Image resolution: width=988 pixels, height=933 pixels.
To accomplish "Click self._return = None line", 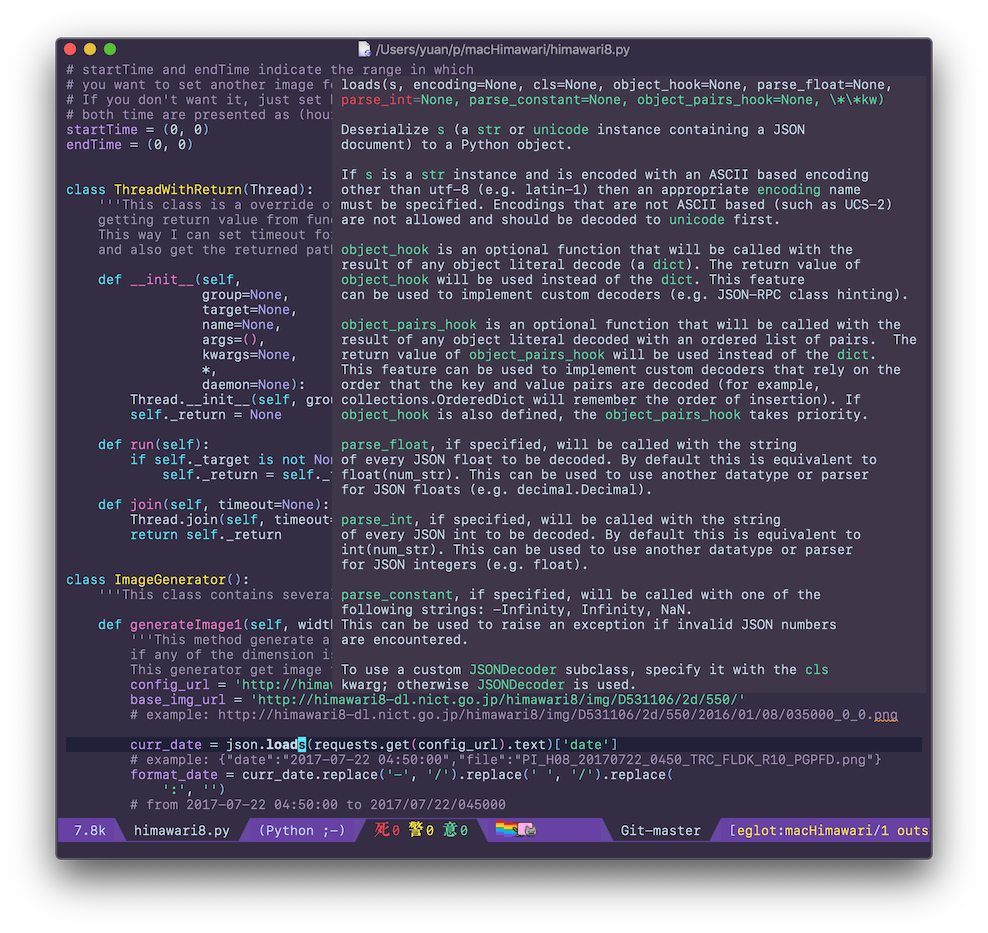I will pyautogui.click(x=205, y=415).
